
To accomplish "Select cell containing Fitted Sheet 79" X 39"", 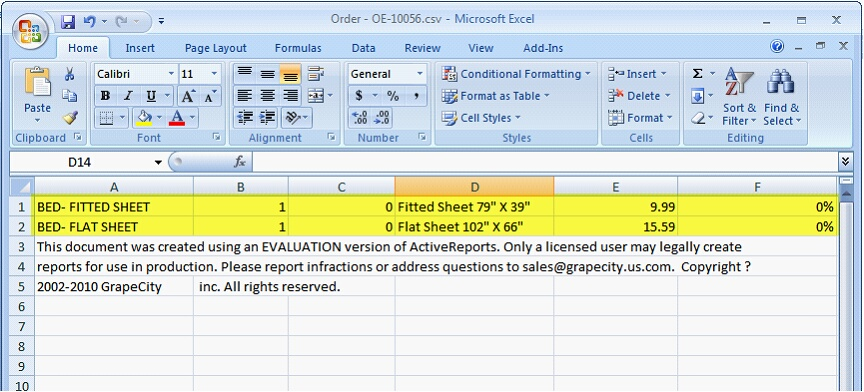I will tap(474, 207).
